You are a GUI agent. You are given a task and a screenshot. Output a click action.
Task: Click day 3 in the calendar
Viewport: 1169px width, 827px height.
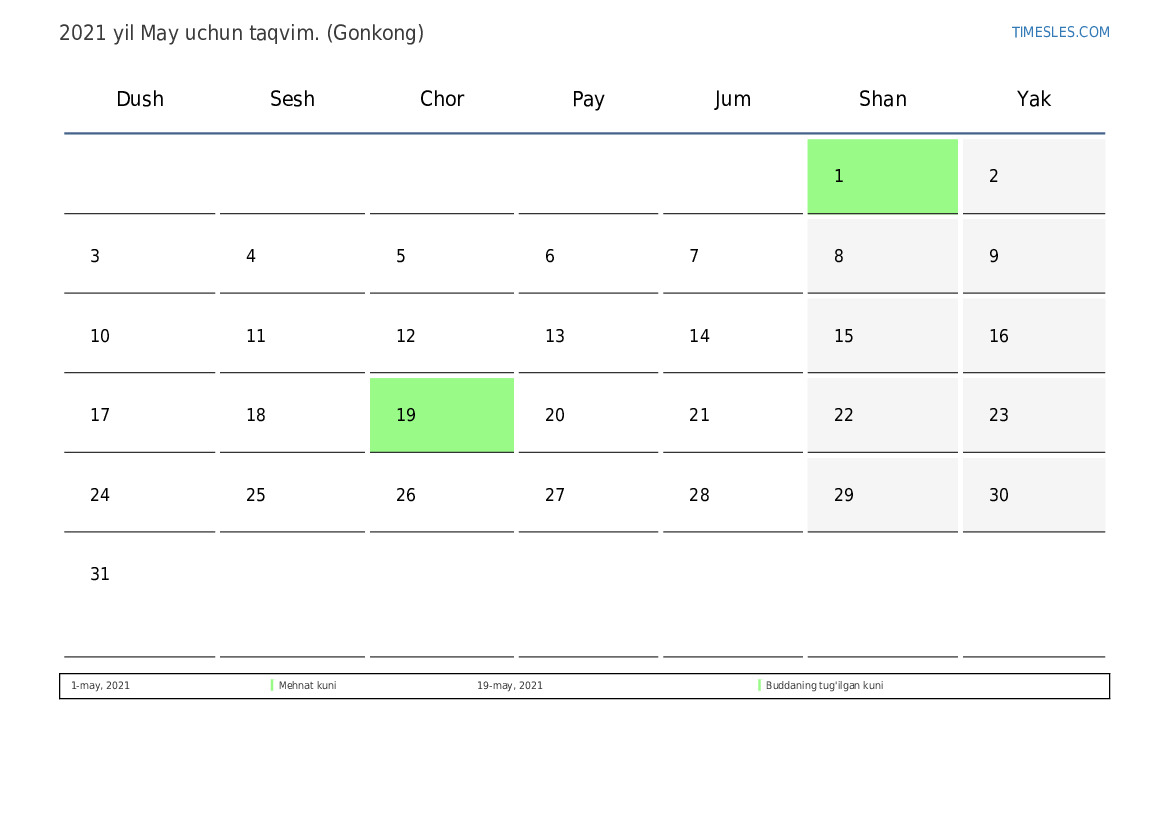tap(139, 256)
